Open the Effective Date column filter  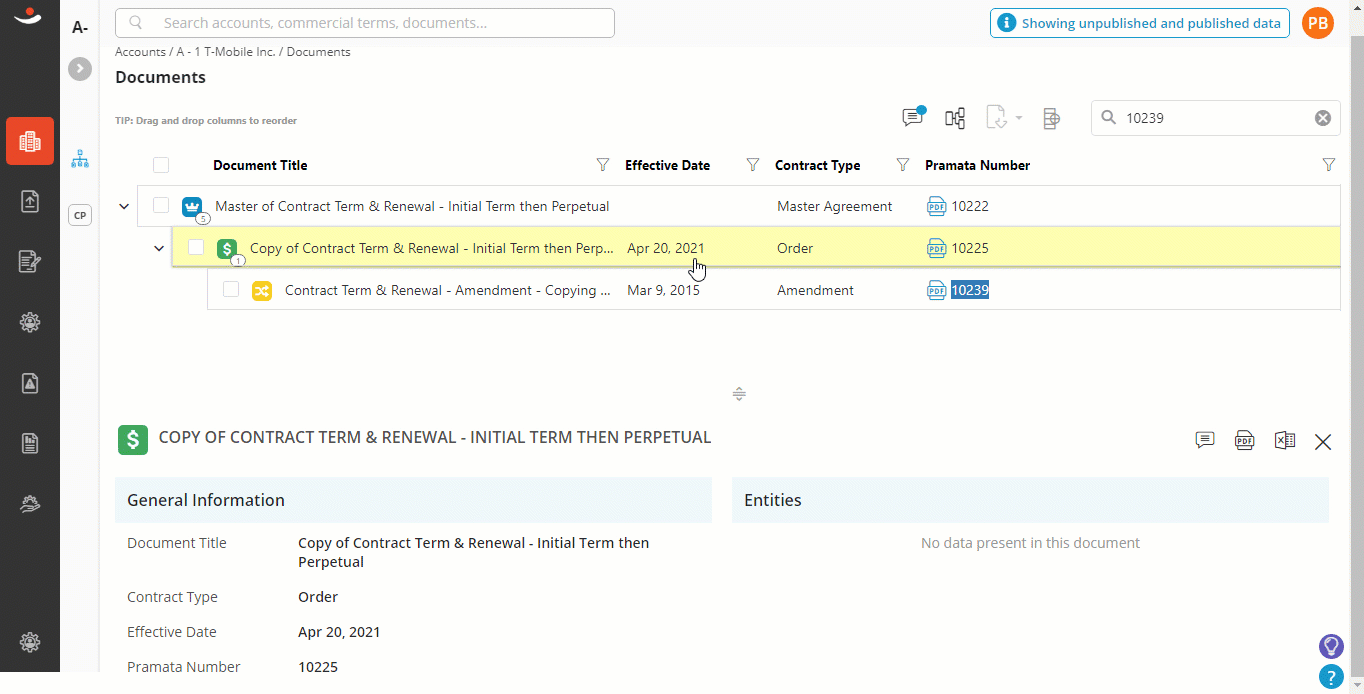[x=753, y=165]
